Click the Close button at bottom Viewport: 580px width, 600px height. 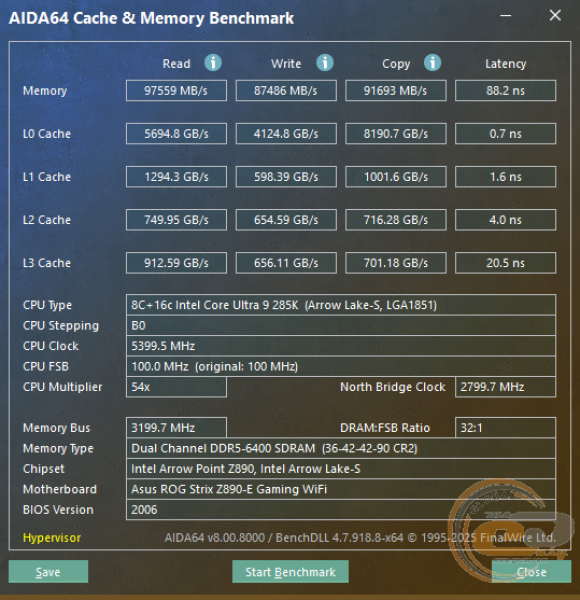pyautogui.click(x=531, y=572)
